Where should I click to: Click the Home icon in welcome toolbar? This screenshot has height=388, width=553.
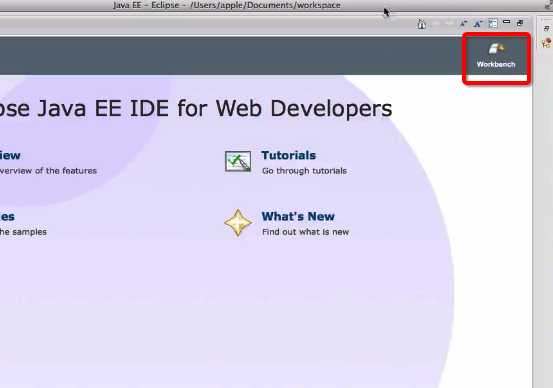(x=421, y=24)
